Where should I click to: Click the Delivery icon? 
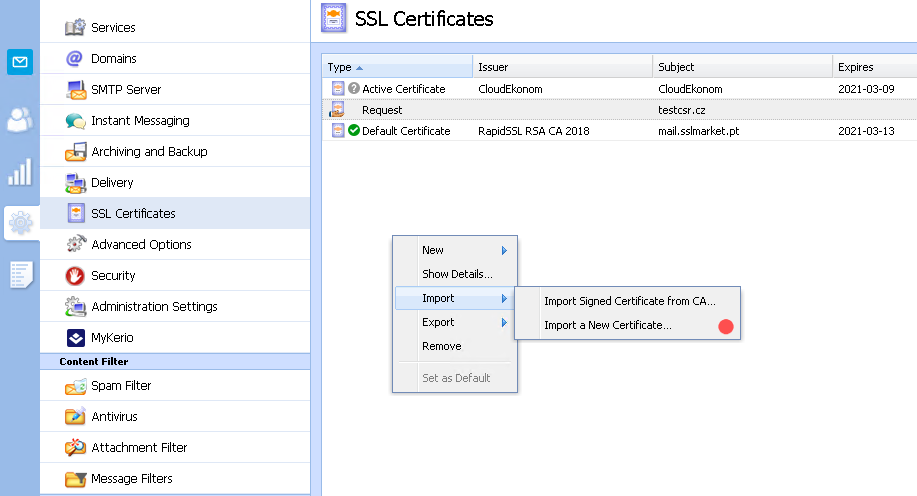coord(75,182)
